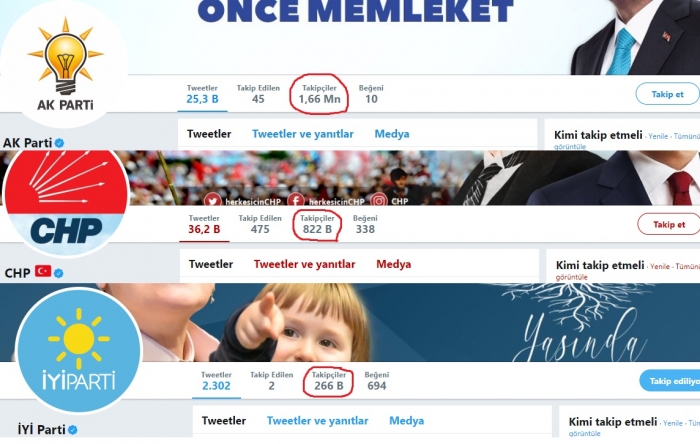Toggle the İYİ Parti Takip ediliyor button
This screenshot has height=444, width=700.
click(670, 381)
